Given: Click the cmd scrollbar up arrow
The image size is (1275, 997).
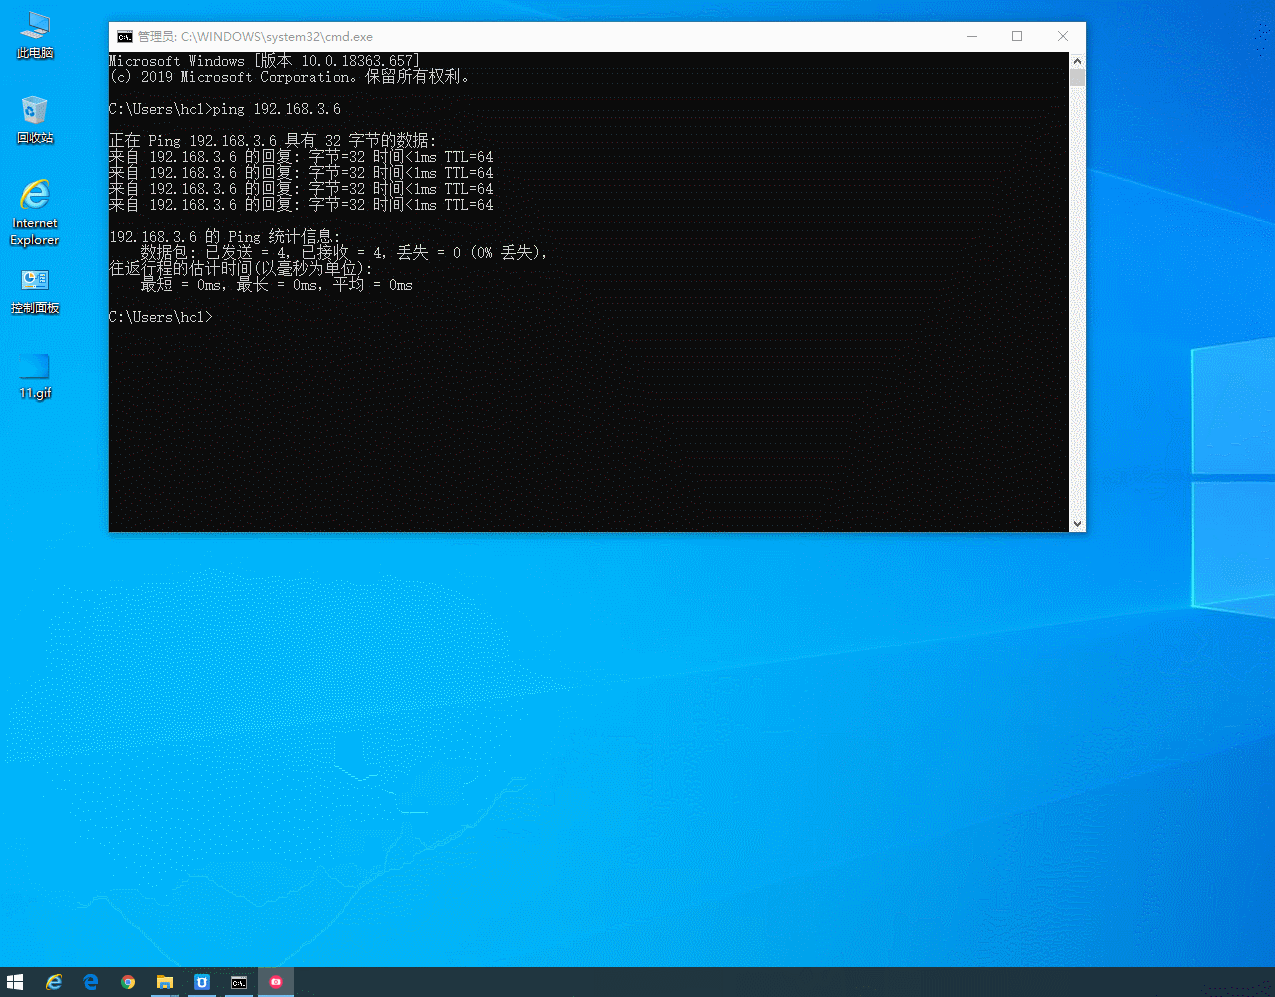Looking at the screenshot, I should pos(1077,61).
